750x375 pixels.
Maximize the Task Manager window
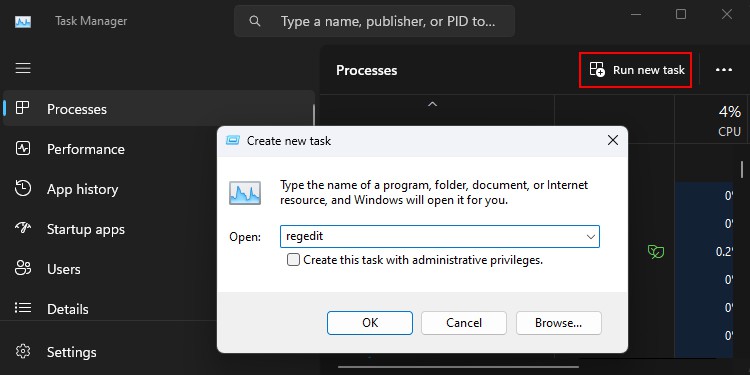(681, 14)
